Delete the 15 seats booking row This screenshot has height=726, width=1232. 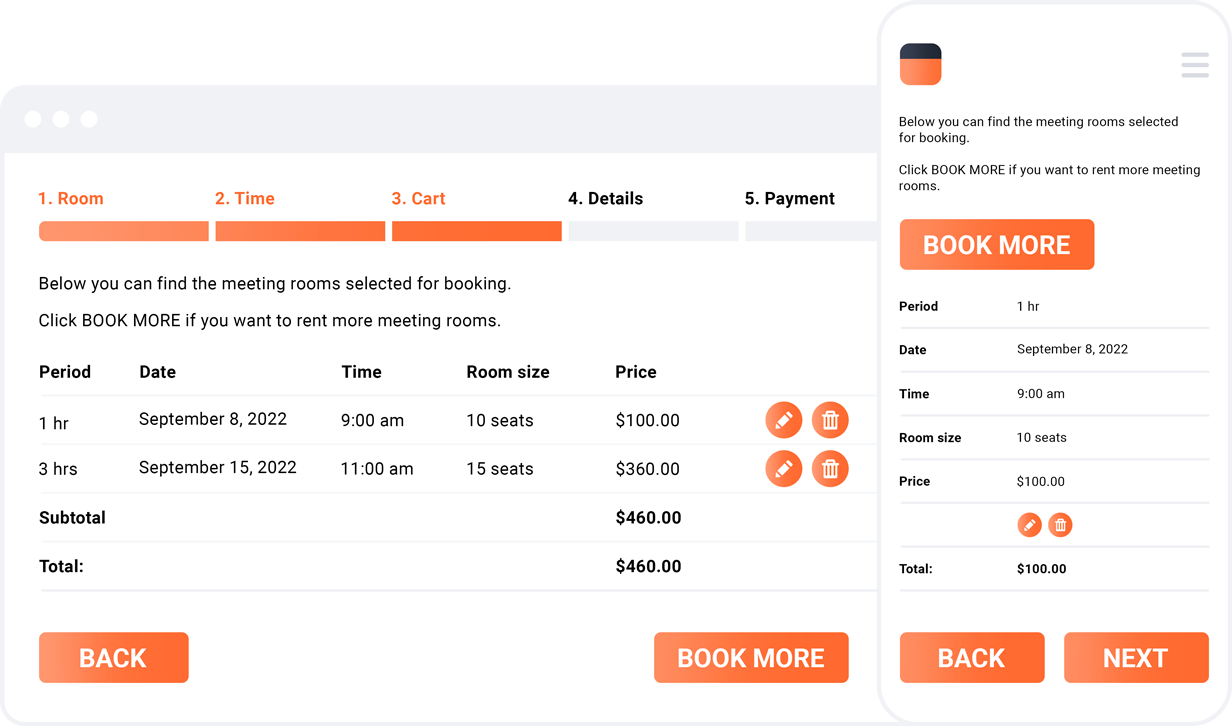pos(830,468)
